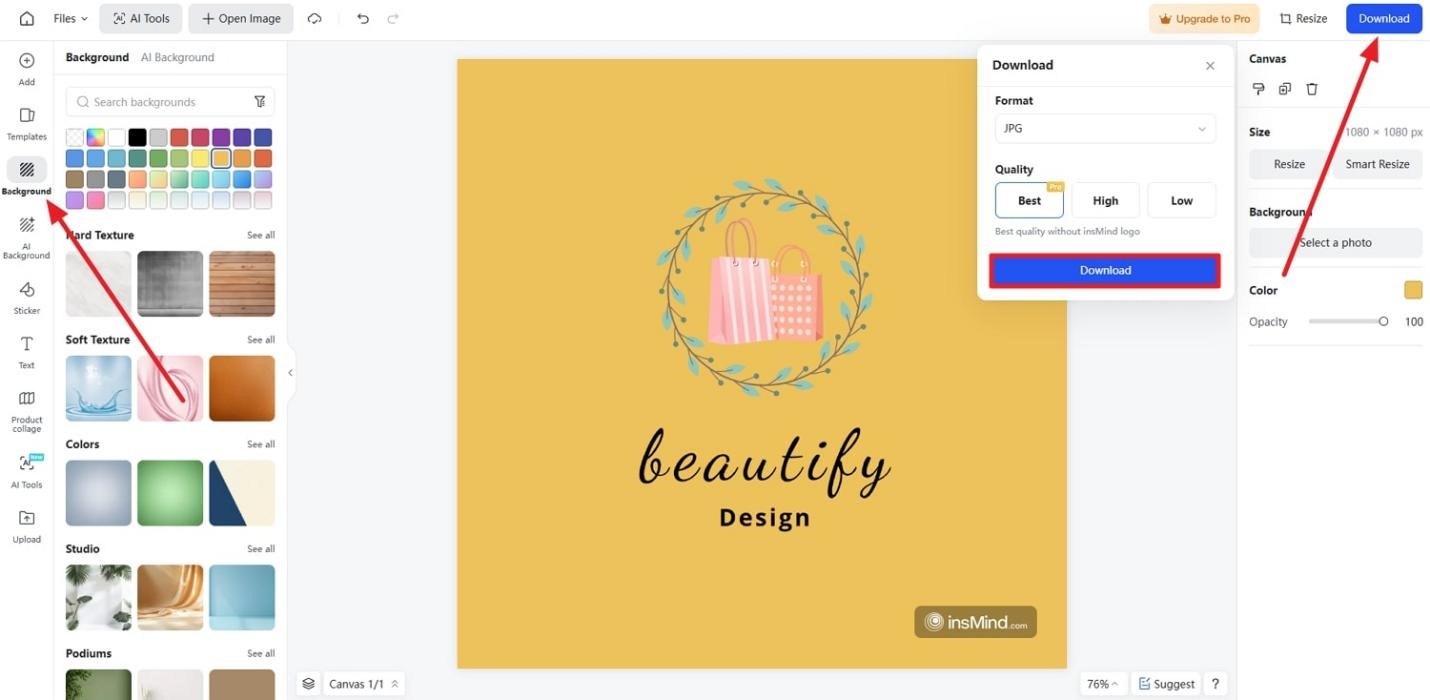The image size is (1430, 700).
Task: Duplicate the canvas
Action: [x=1285, y=89]
